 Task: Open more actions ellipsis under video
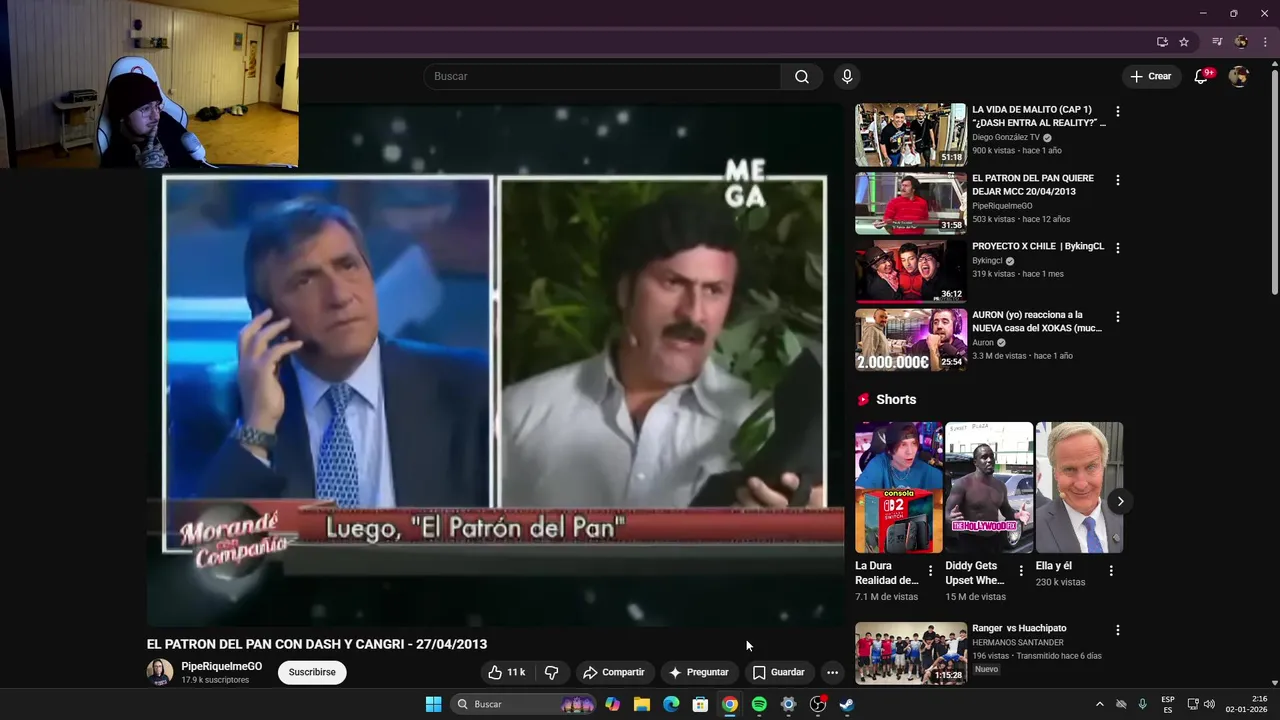(x=832, y=673)
